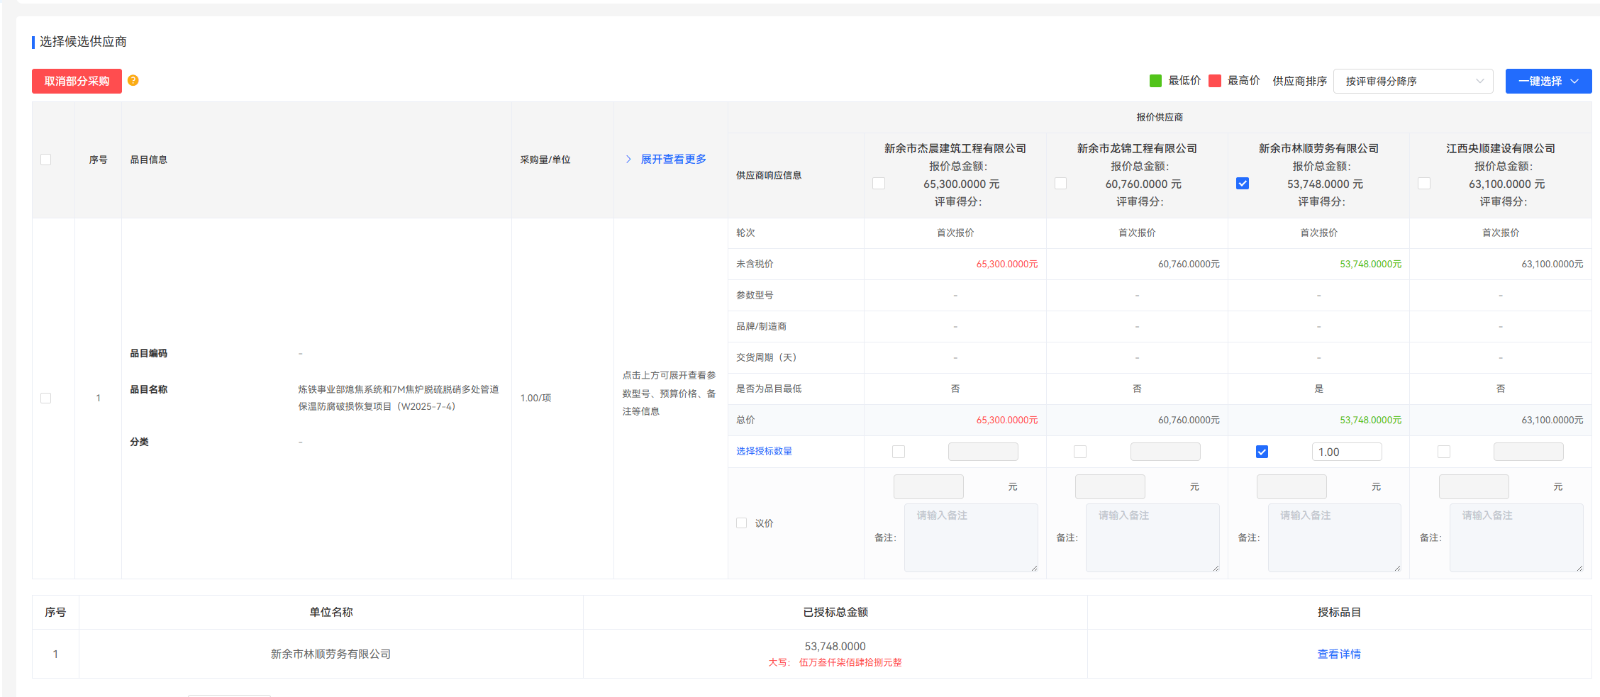Click the lowest price 53,748.0000元 in 未含税价 row
Viewport: 1600px width, 697px height.
click(x=1371, y=264)
